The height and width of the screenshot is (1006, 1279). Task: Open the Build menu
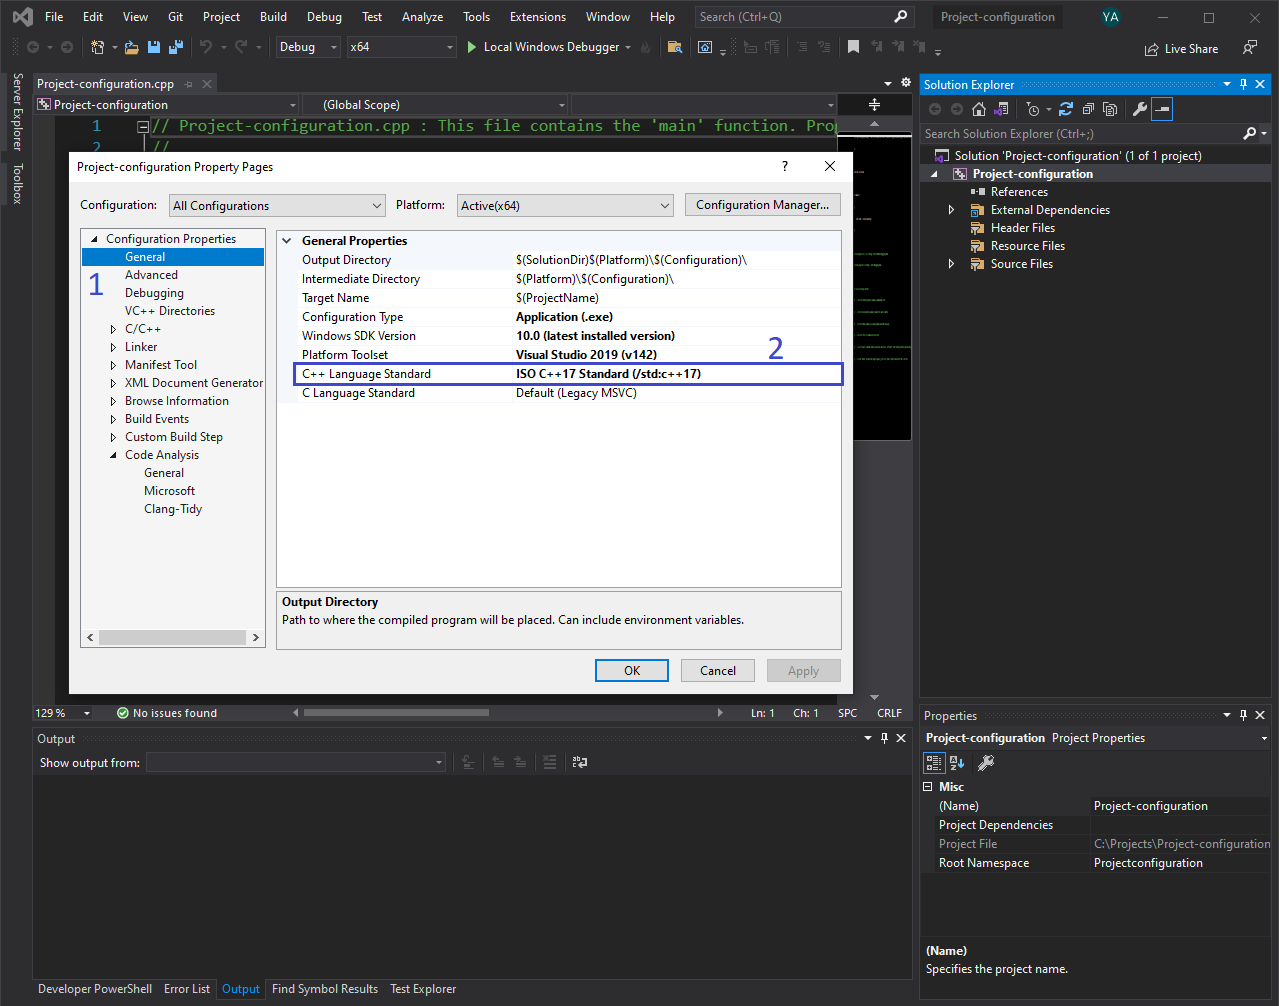273,16
